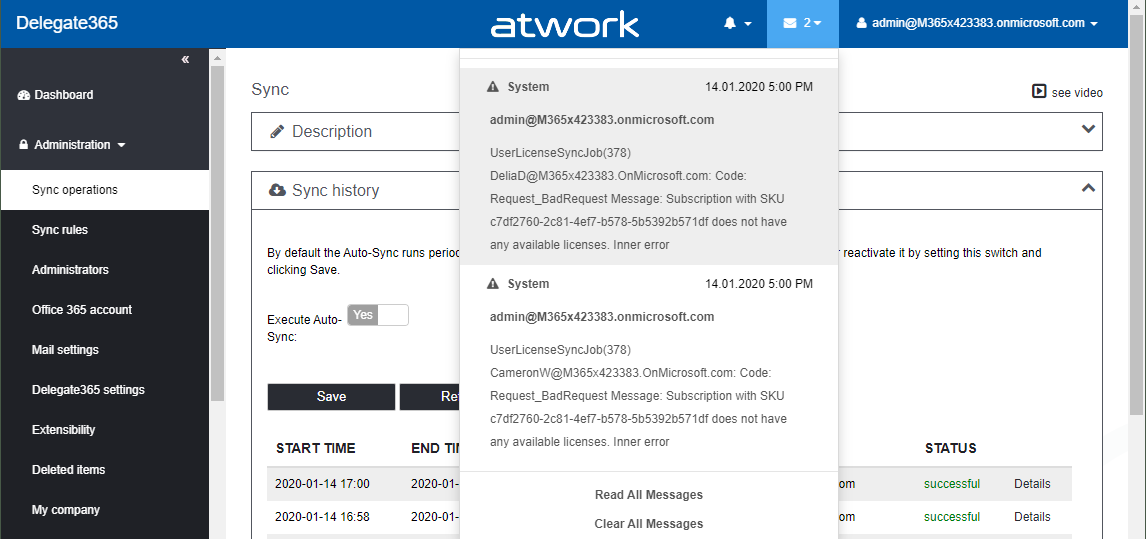Expand the Description panel chevron
The image size is (1146, 539).
tap(1089, 130)
